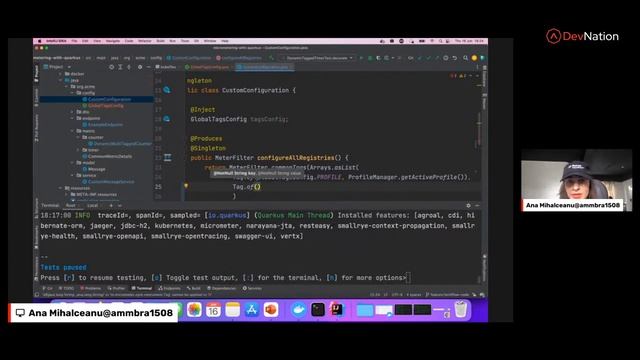Click the injection gutter icon beside GlobalTagsConfig field
This screenshot has width=640, height=360.
pyautogui.click(x=167, y=119)
